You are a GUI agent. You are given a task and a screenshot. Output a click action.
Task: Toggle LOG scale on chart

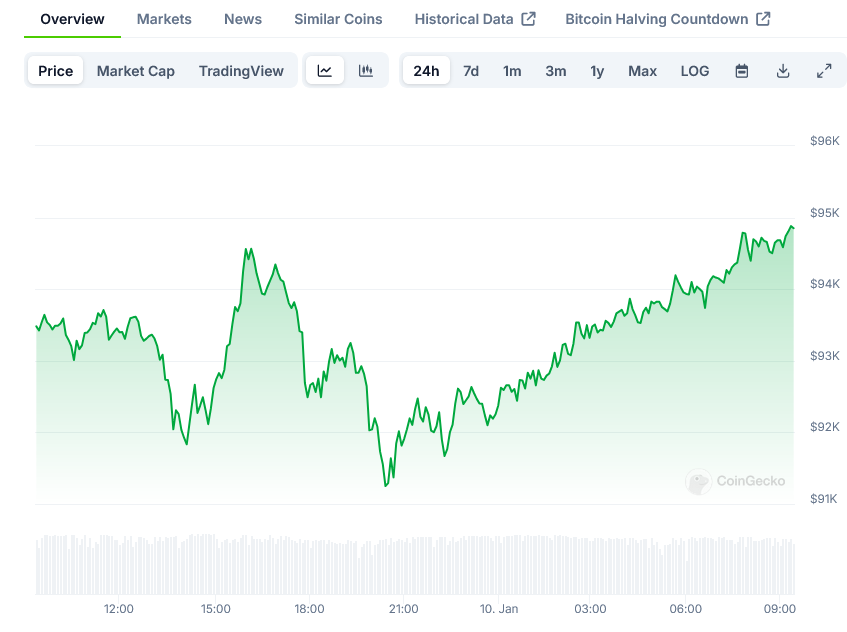click(695, 71)
